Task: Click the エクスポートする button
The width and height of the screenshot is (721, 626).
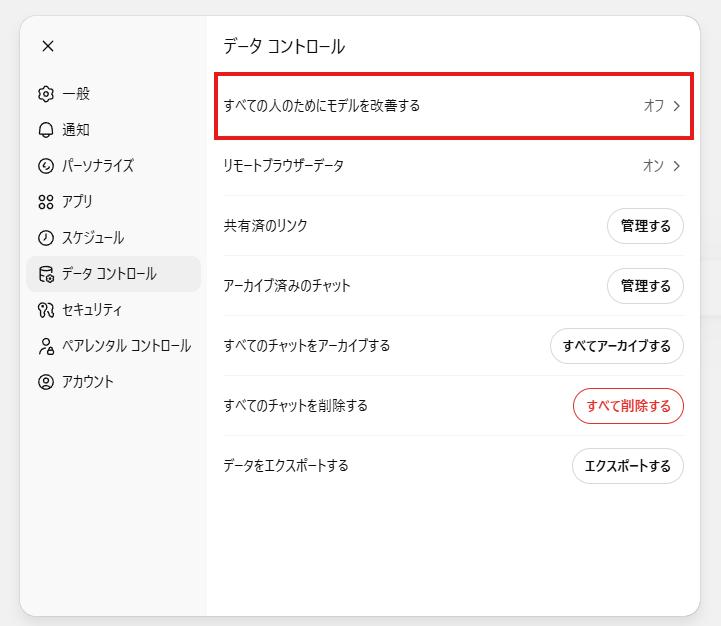Action: tap(627, 466)
